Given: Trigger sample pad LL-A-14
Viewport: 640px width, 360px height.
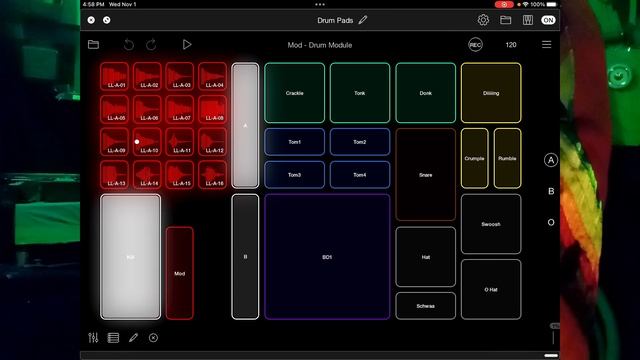Looking at the screenshot, I should click(x=147, y=175).
